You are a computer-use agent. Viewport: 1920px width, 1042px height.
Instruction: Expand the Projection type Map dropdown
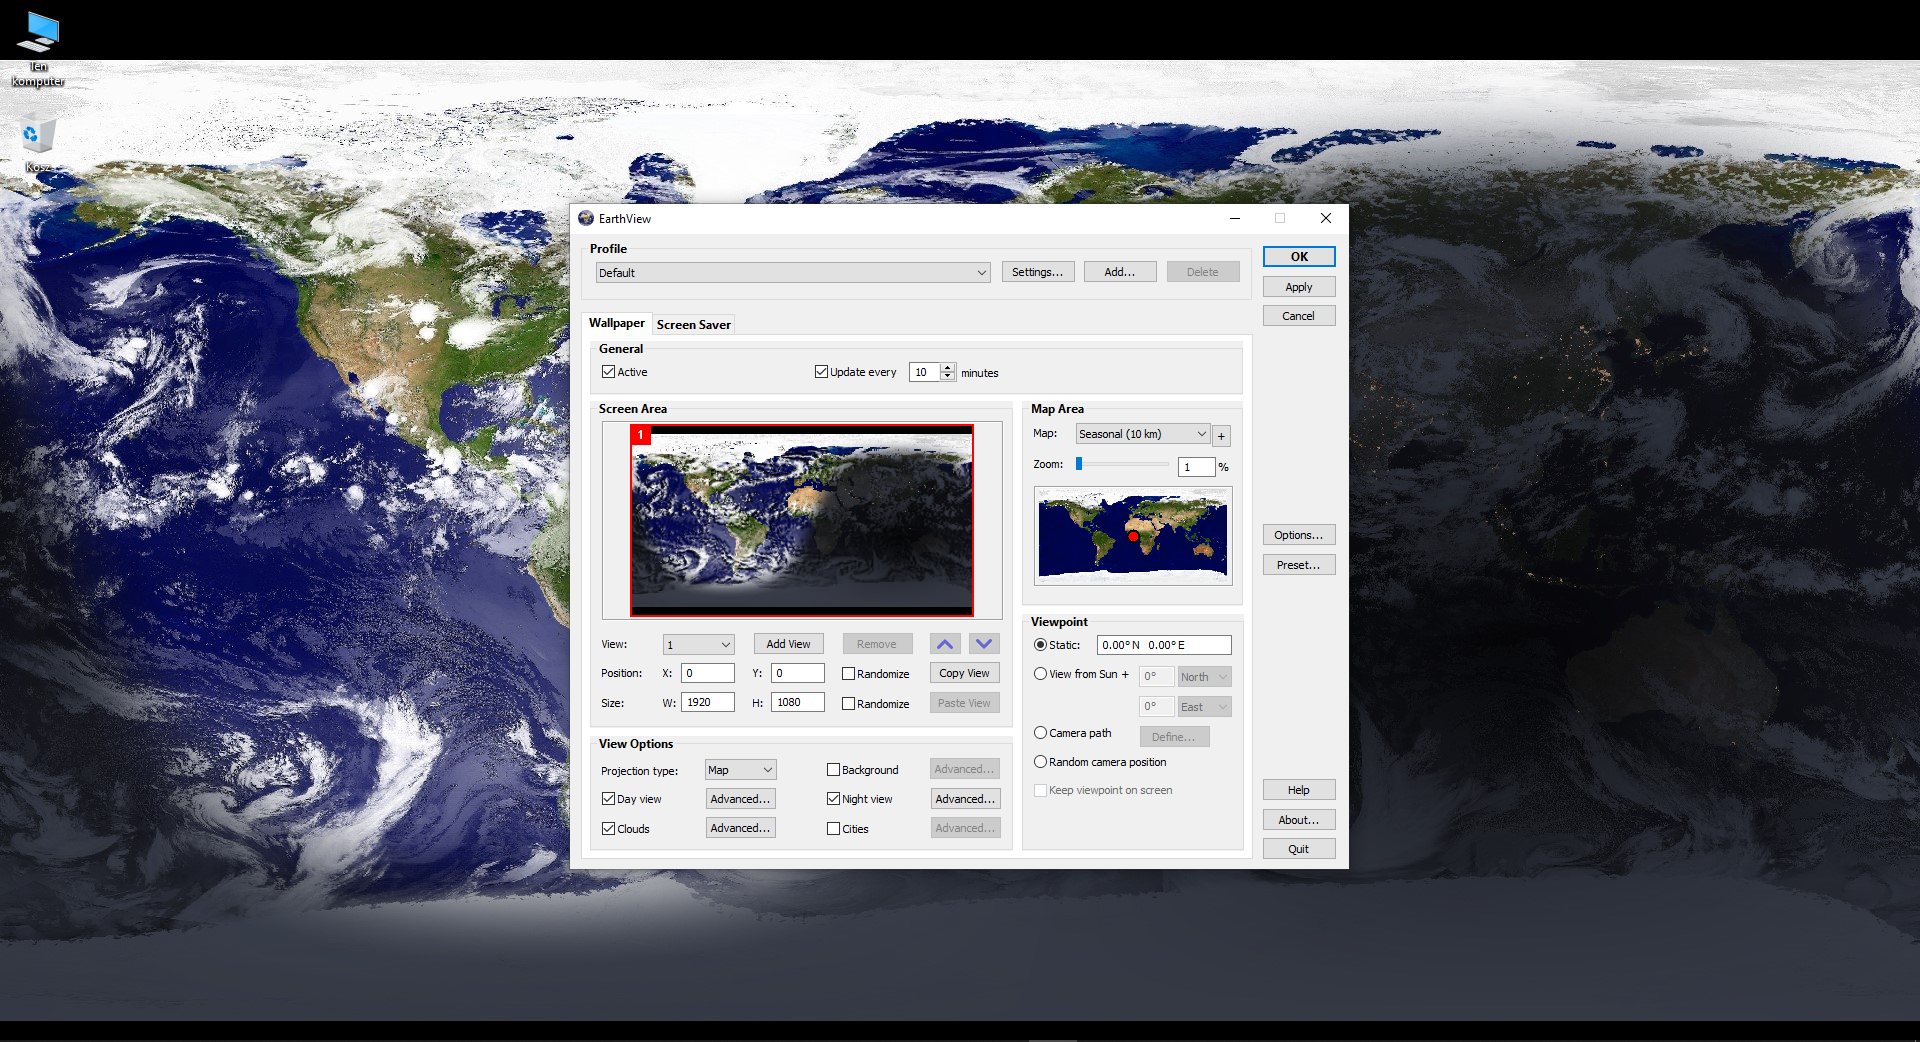tap(740, 770)
